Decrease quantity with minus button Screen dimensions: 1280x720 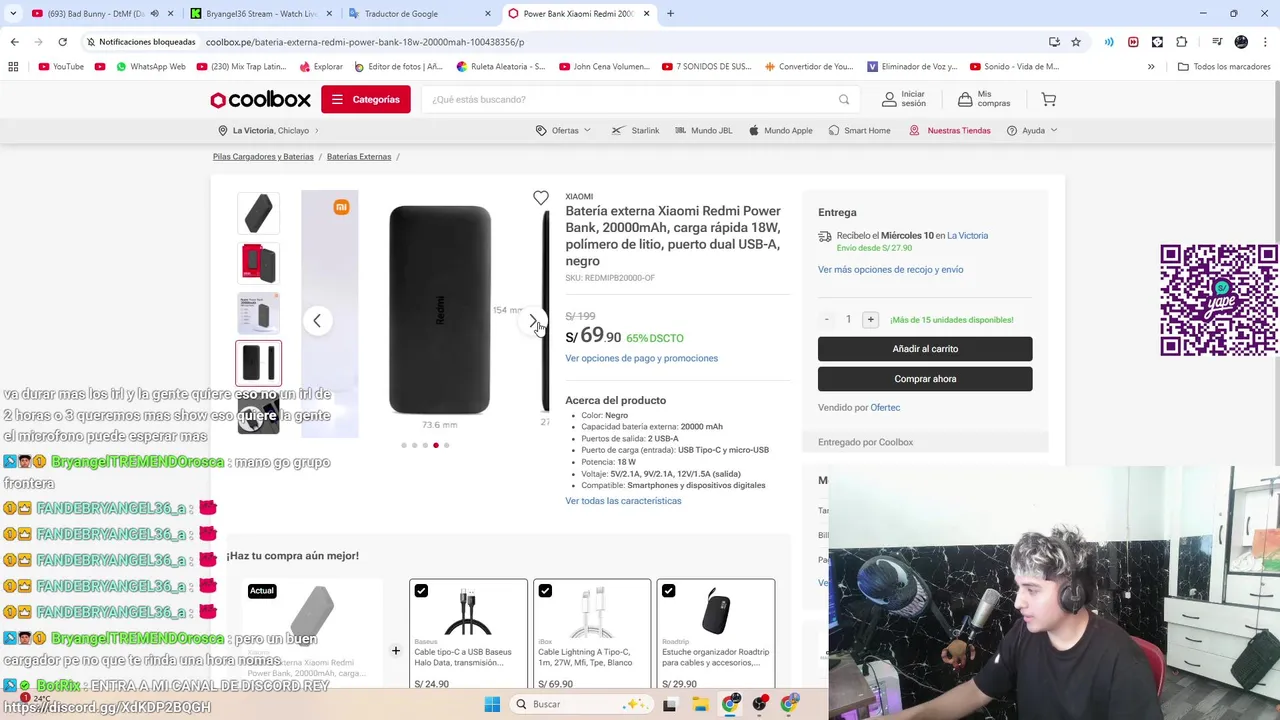[826, 320]
